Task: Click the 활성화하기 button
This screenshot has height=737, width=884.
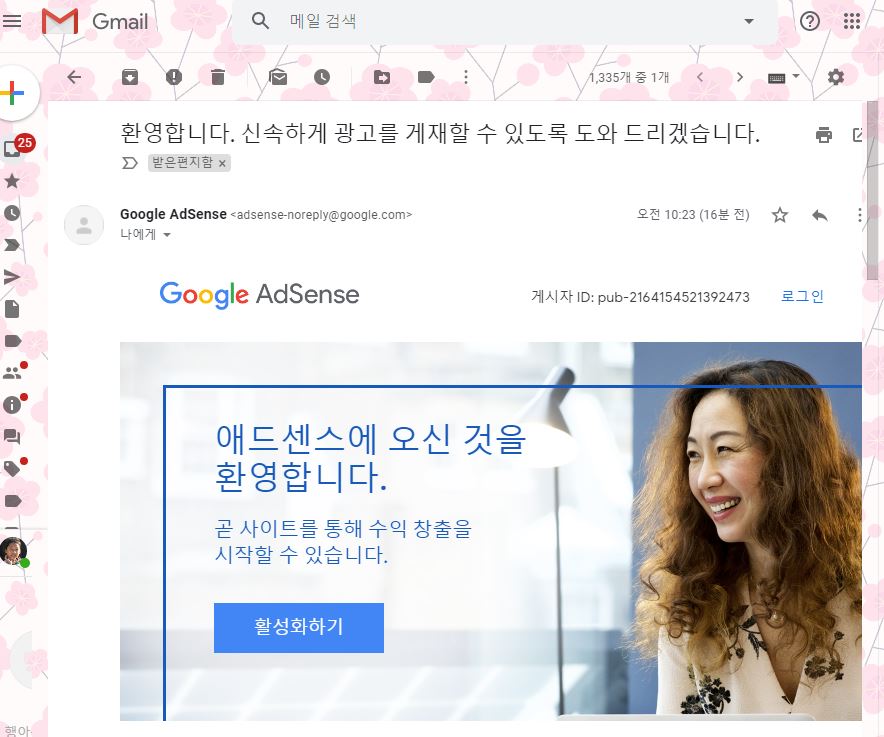Action: [x=299, y=628]
